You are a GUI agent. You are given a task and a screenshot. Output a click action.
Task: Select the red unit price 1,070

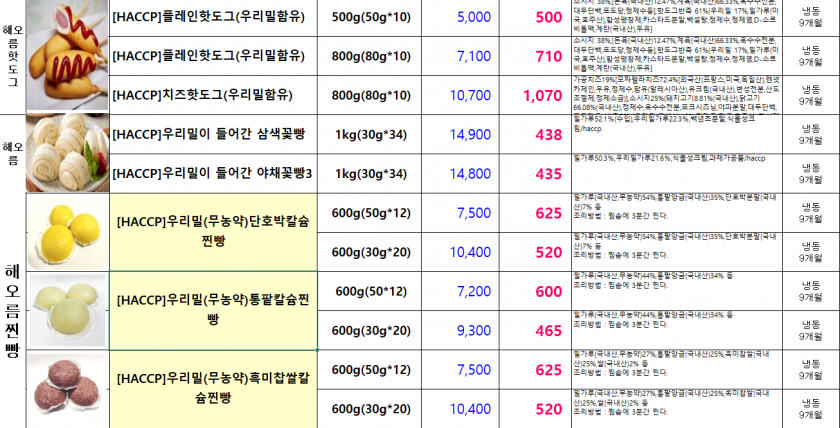543,95
